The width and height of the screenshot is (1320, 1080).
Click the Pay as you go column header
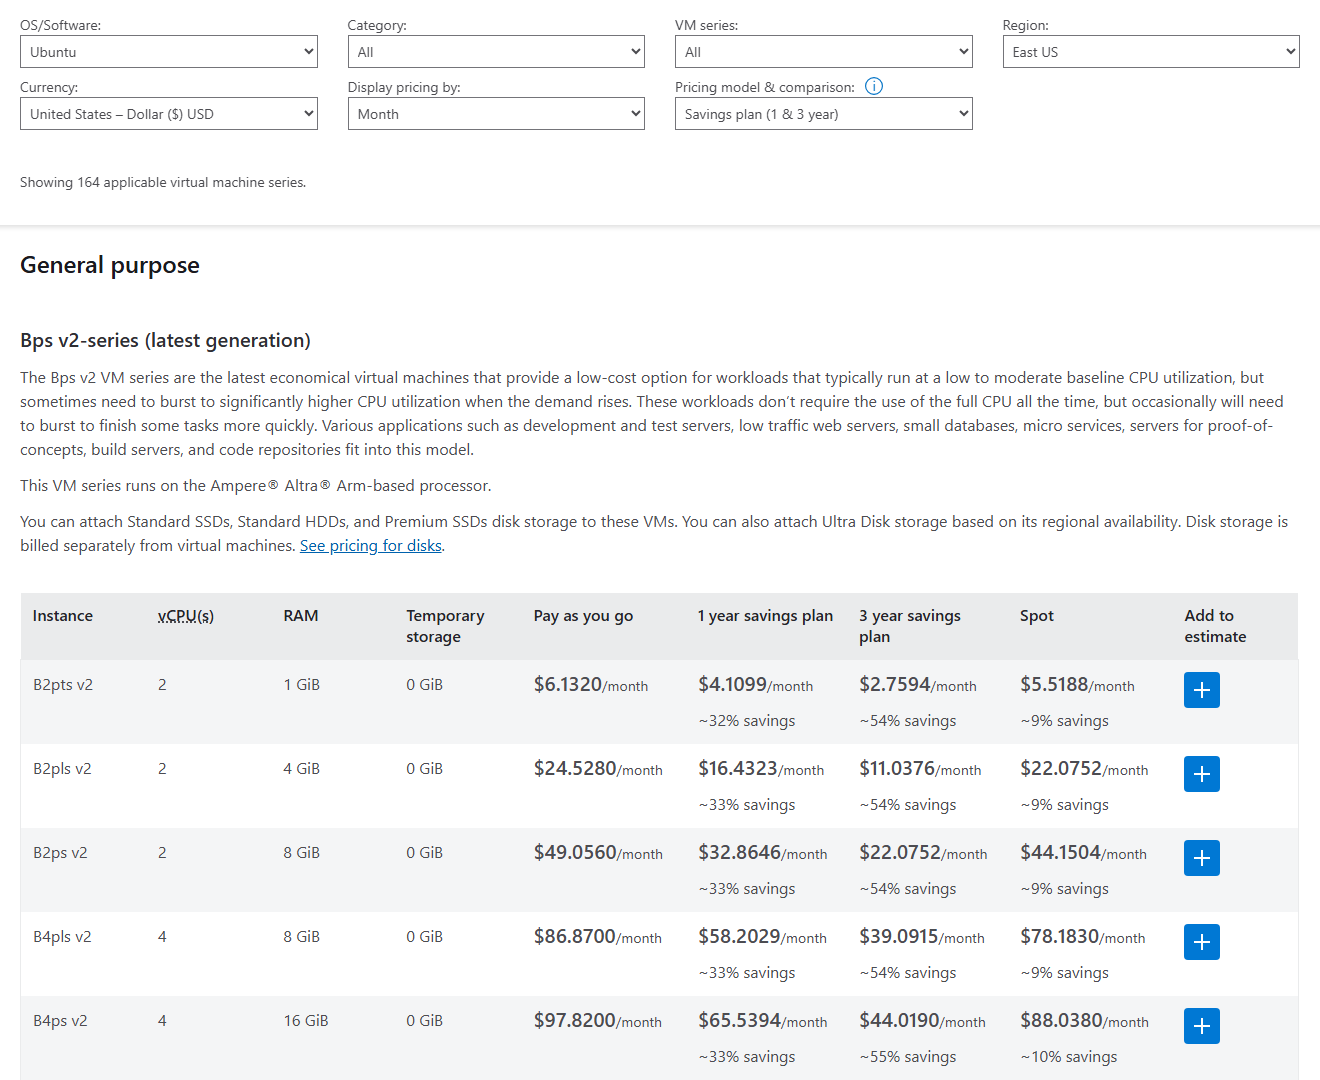tap(583, 616)
